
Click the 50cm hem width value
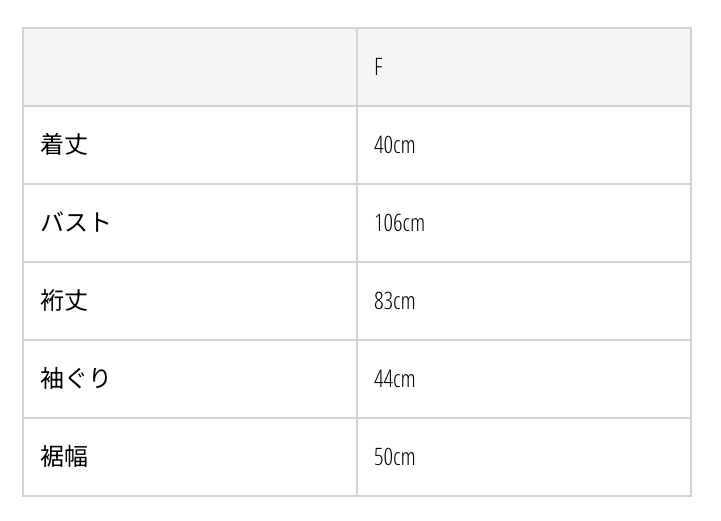[x=394, y=457]
